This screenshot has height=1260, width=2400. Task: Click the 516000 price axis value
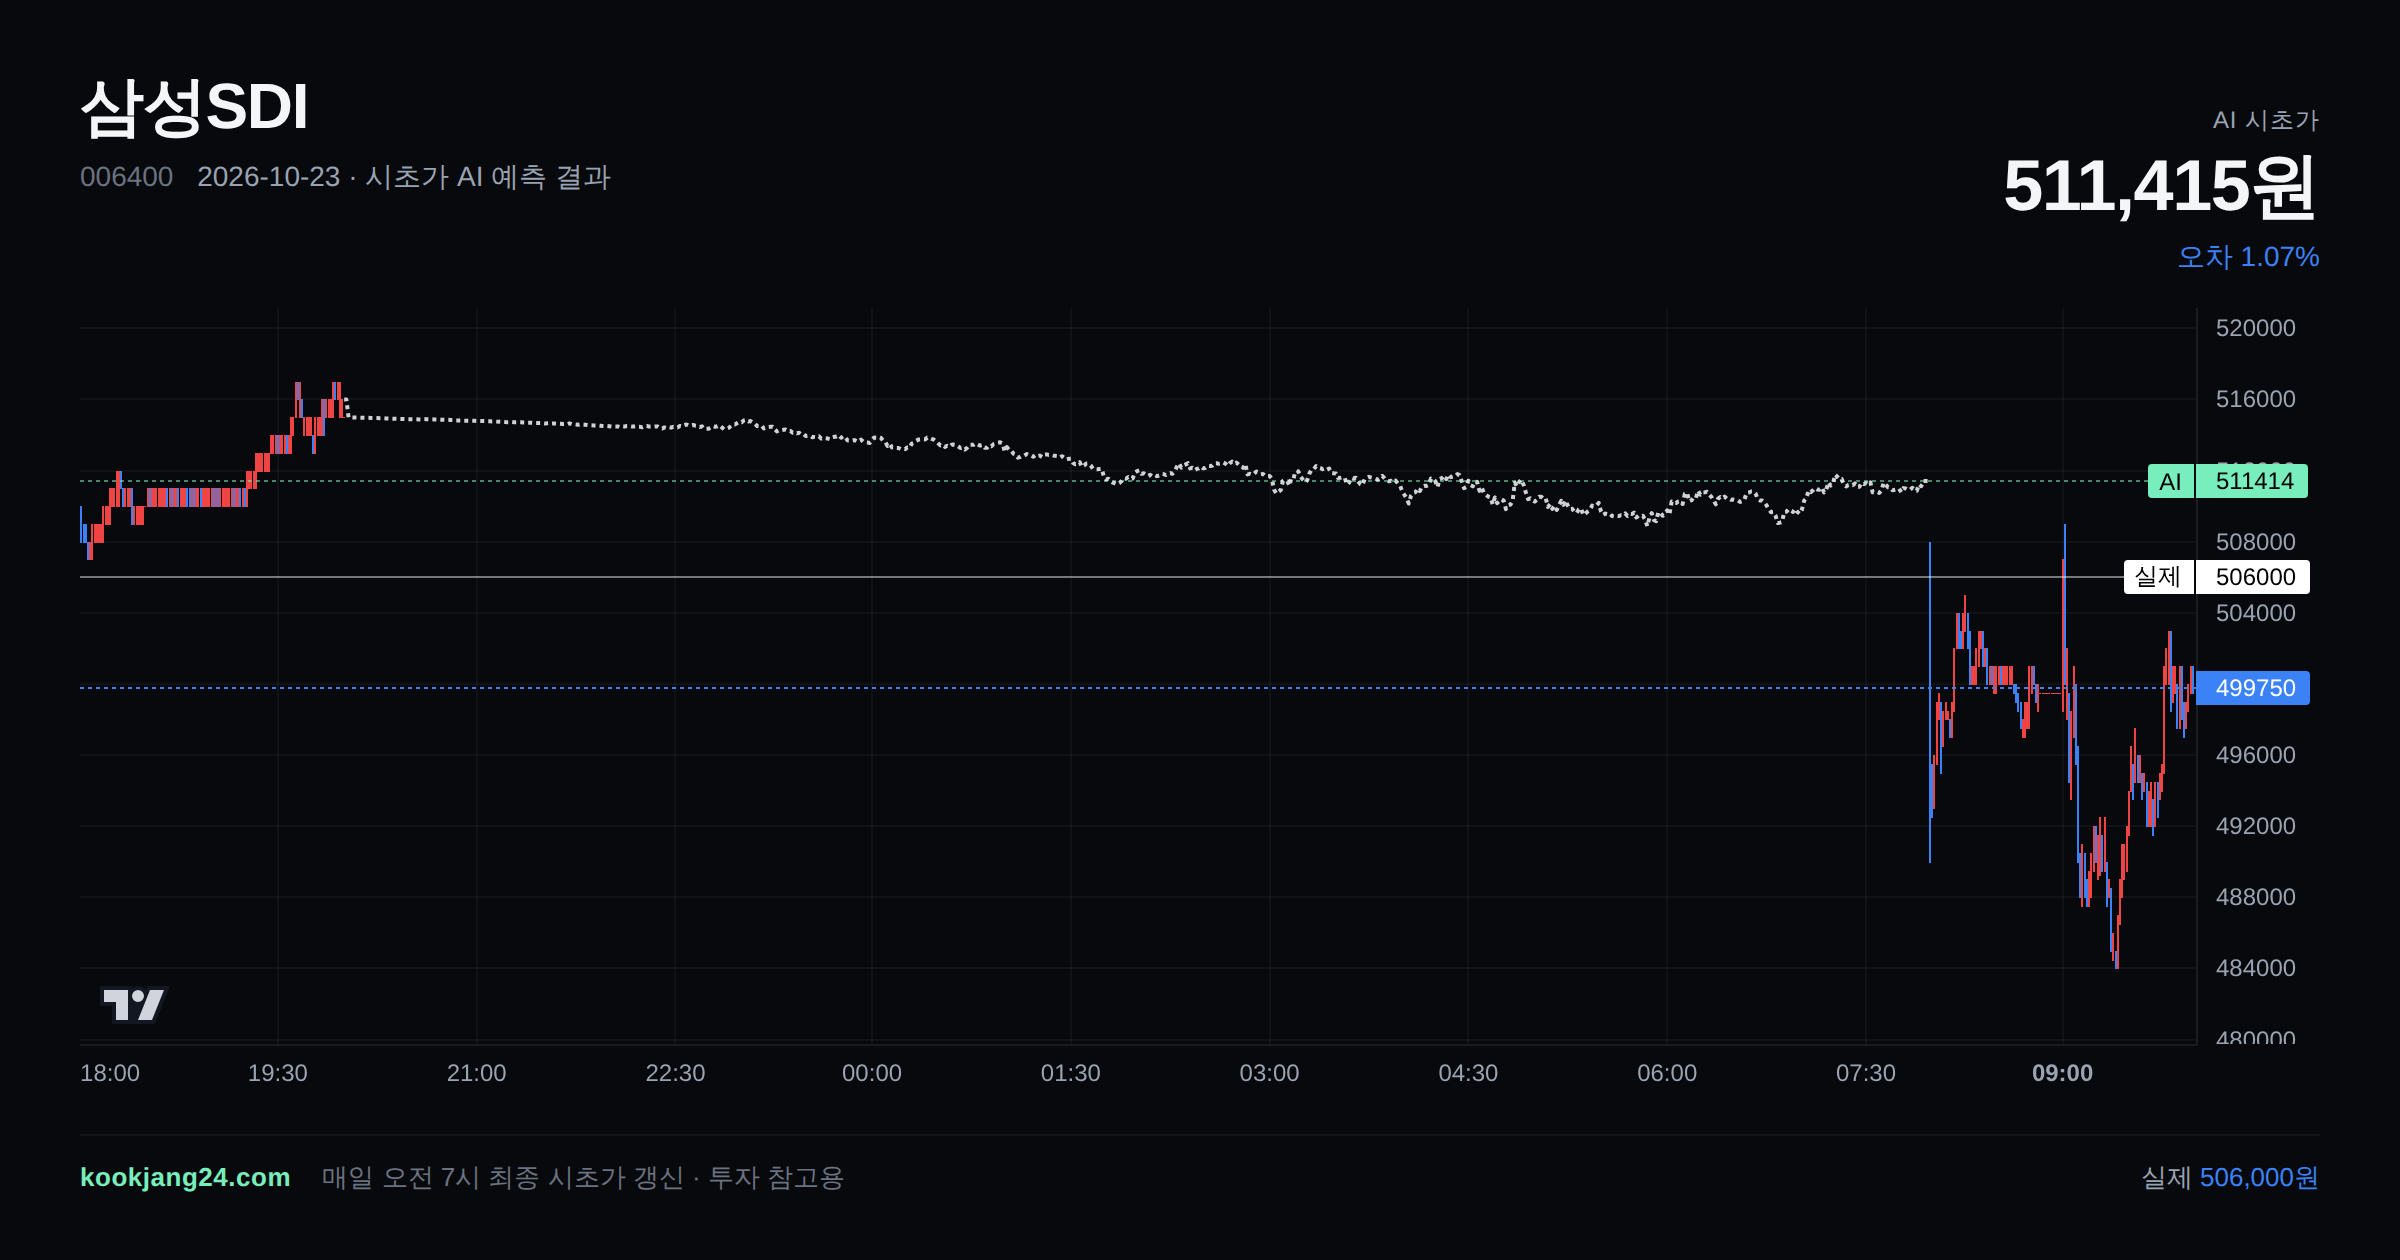click(2255, 399)
